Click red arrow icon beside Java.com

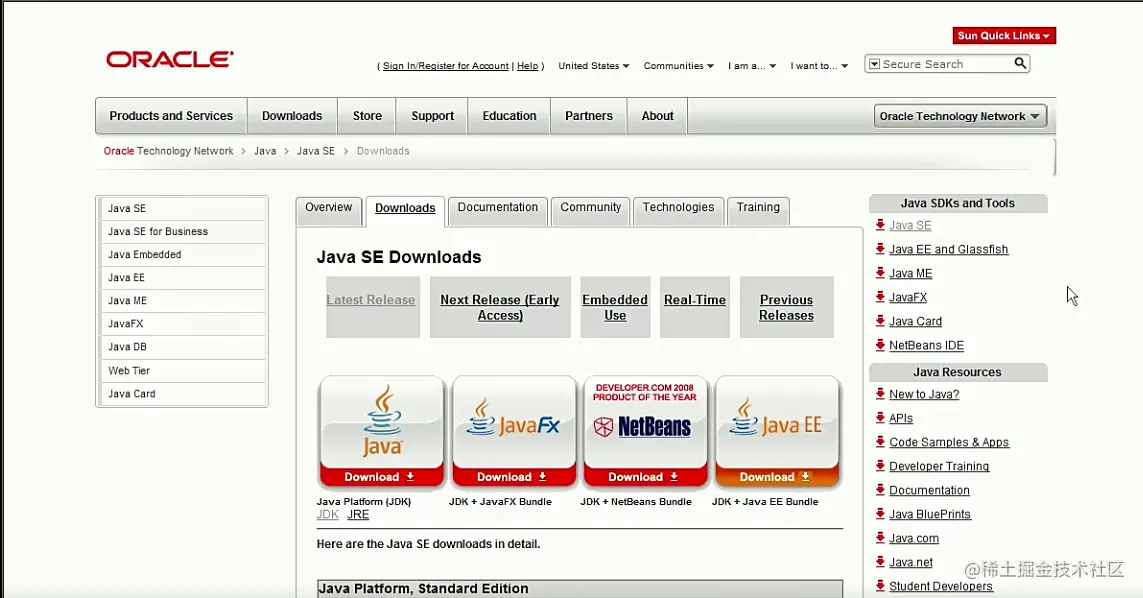(x=880, y=538)
